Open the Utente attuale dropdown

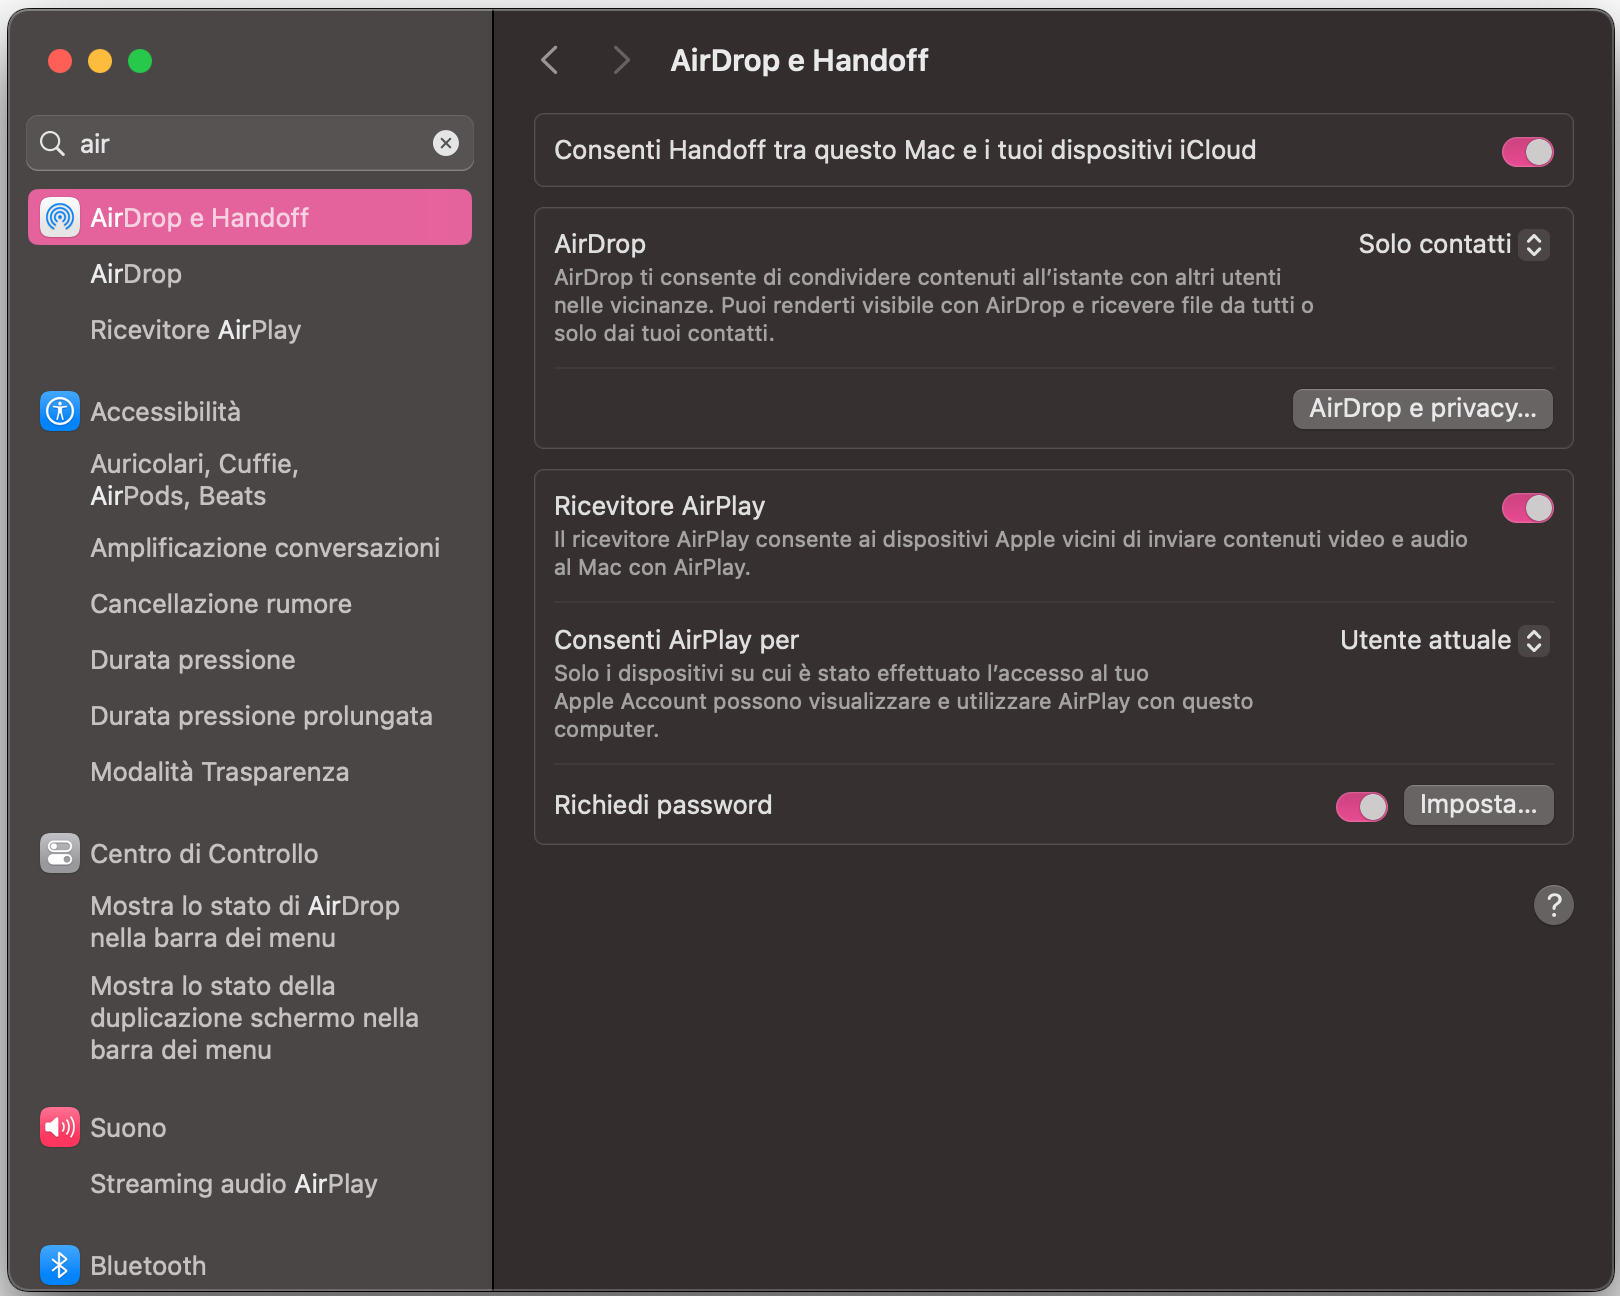[1442, 640]
